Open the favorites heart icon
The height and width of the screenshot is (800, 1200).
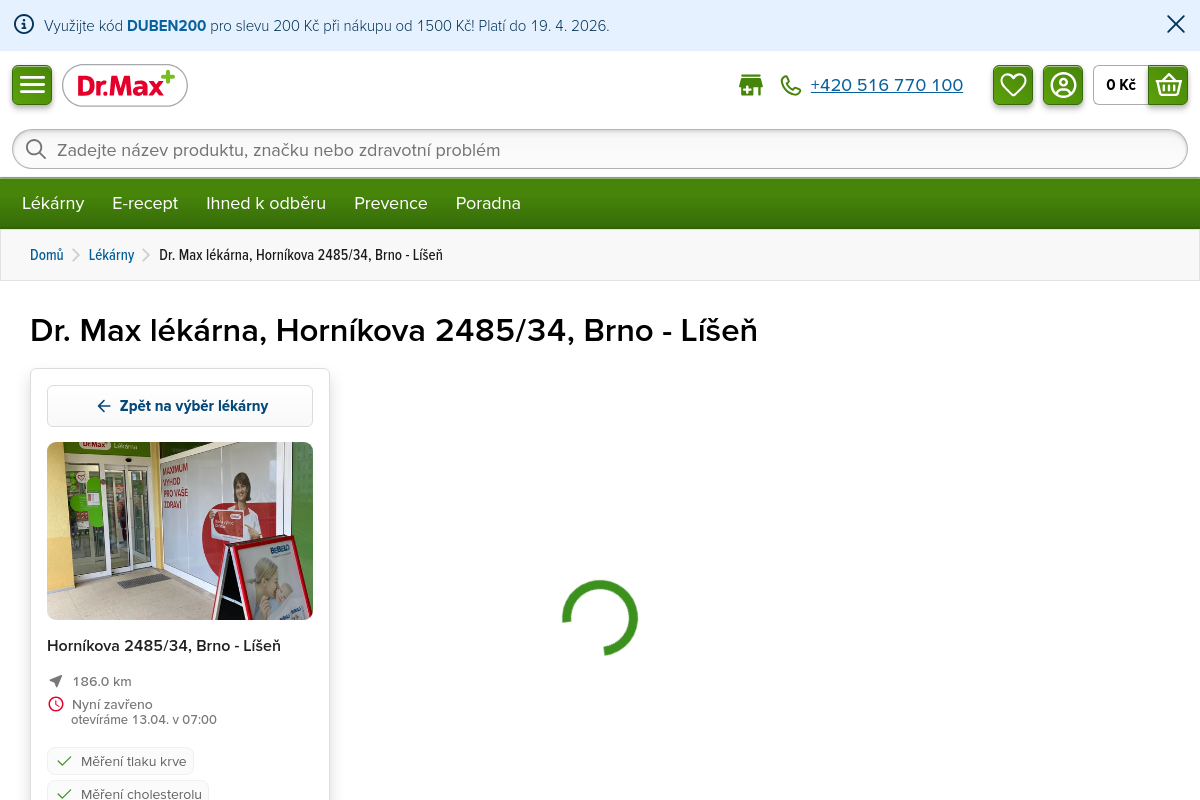(1013, 85)
